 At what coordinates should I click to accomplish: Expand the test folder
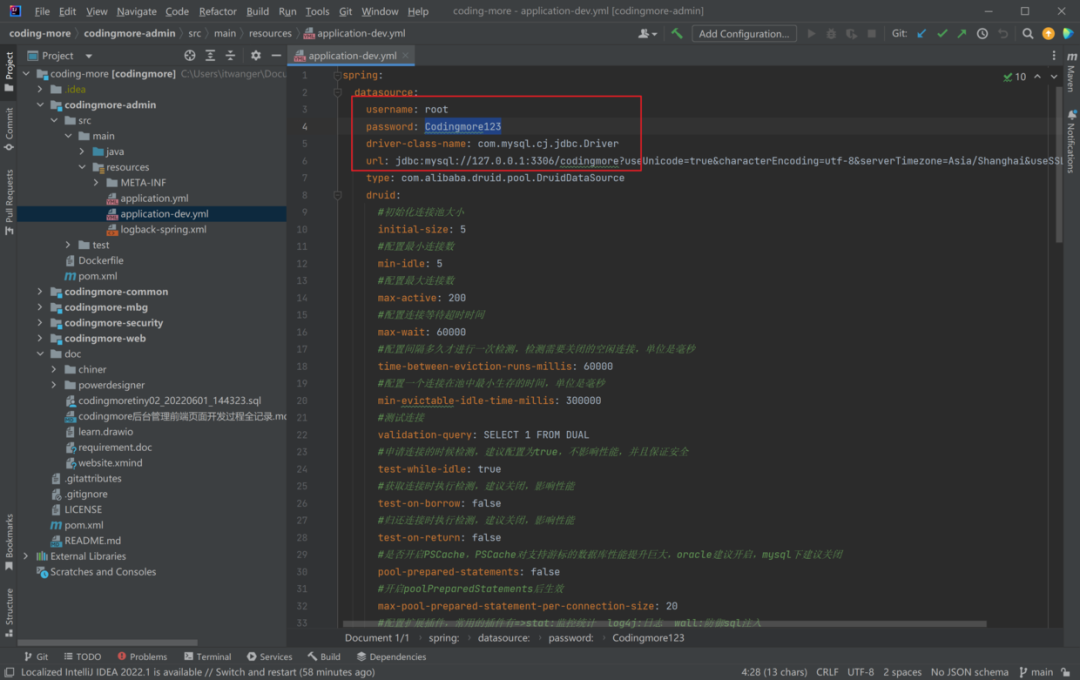click(68, 245)
